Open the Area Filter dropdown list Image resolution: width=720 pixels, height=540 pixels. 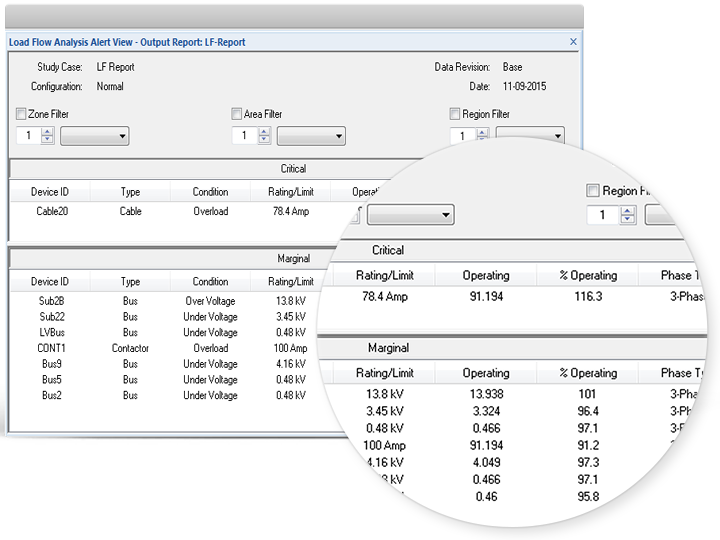point(310,136)
